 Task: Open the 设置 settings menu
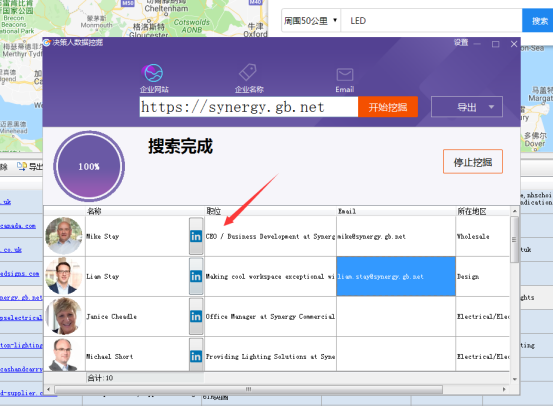point(461,43)
